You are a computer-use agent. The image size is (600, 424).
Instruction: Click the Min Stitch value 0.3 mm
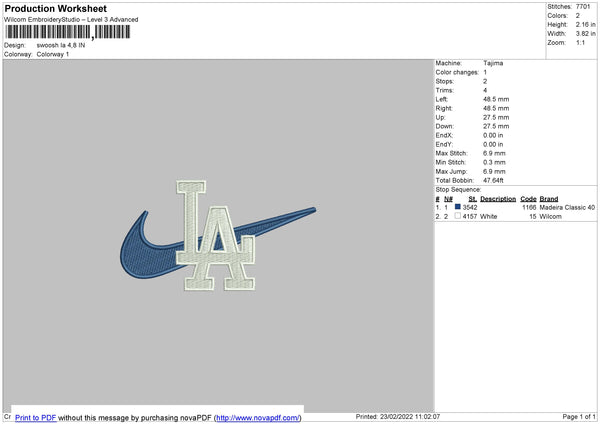pos(494,162)
